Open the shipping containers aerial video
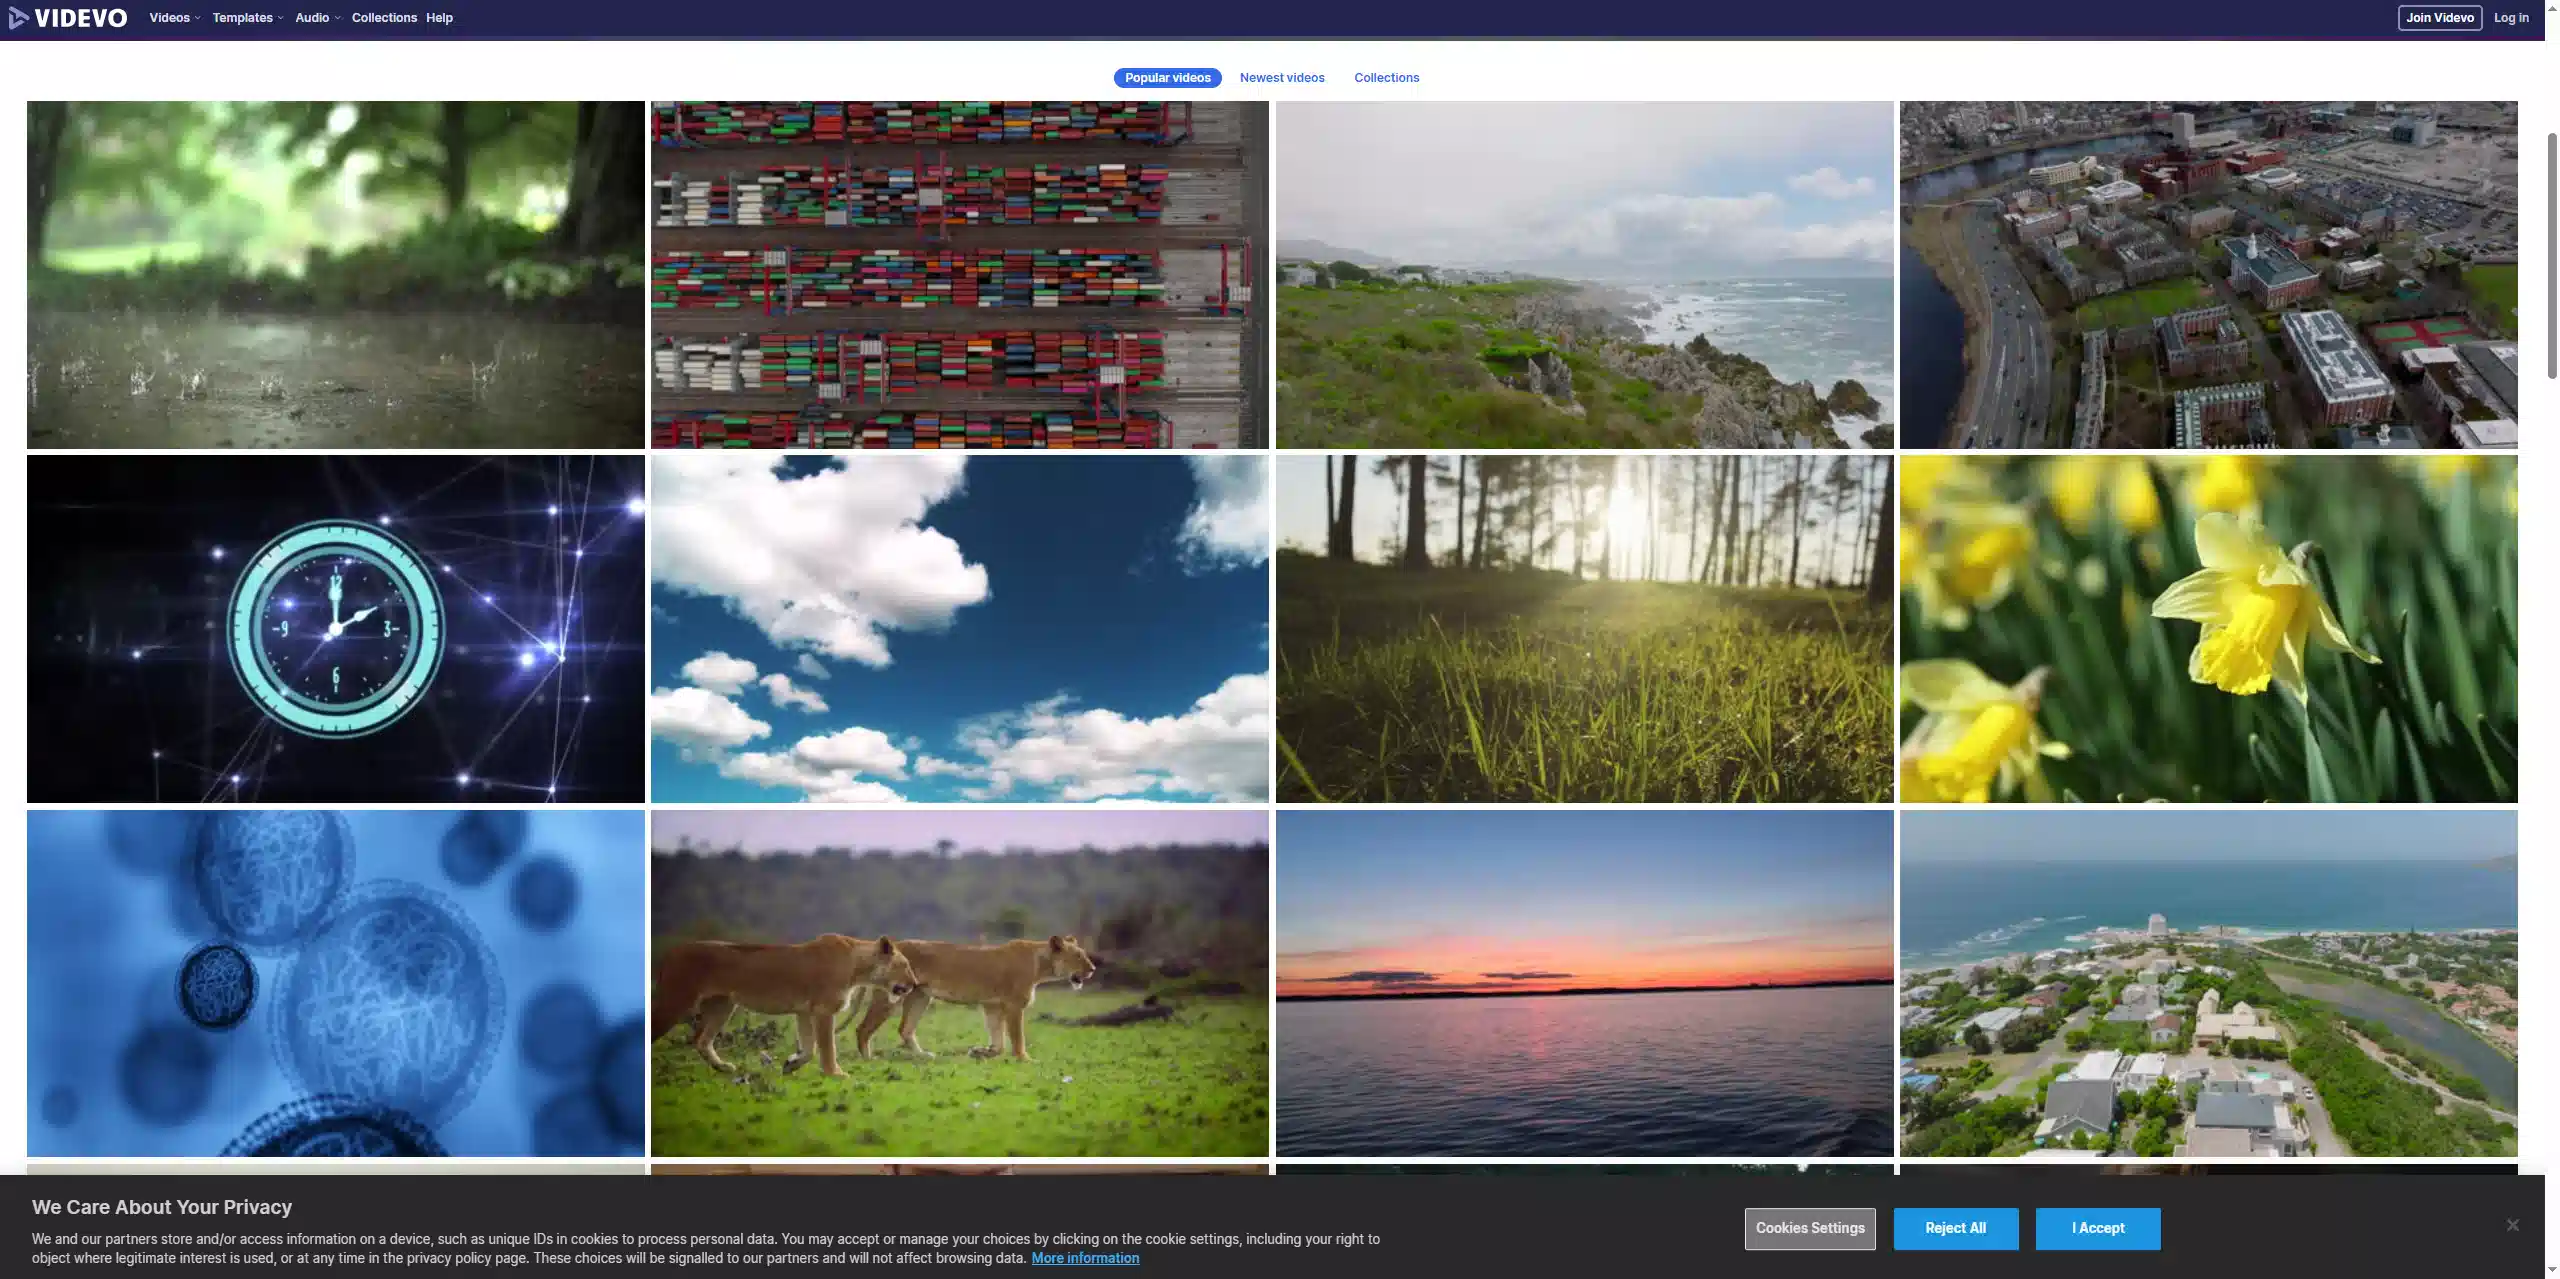The image size is (2560, 1279). [959, 274]
